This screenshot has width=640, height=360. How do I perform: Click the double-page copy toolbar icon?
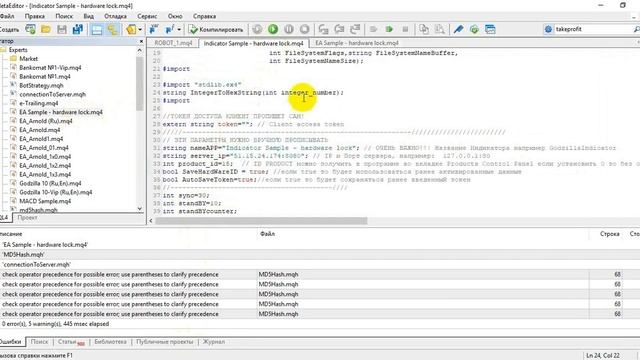pyautogui.click(x=424, y=29)
